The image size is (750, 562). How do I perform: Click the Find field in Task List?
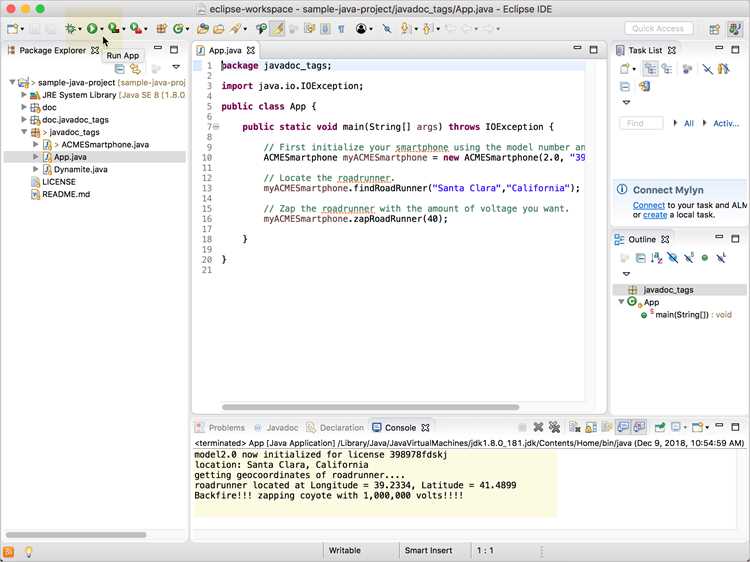click(x=641, y=123)
